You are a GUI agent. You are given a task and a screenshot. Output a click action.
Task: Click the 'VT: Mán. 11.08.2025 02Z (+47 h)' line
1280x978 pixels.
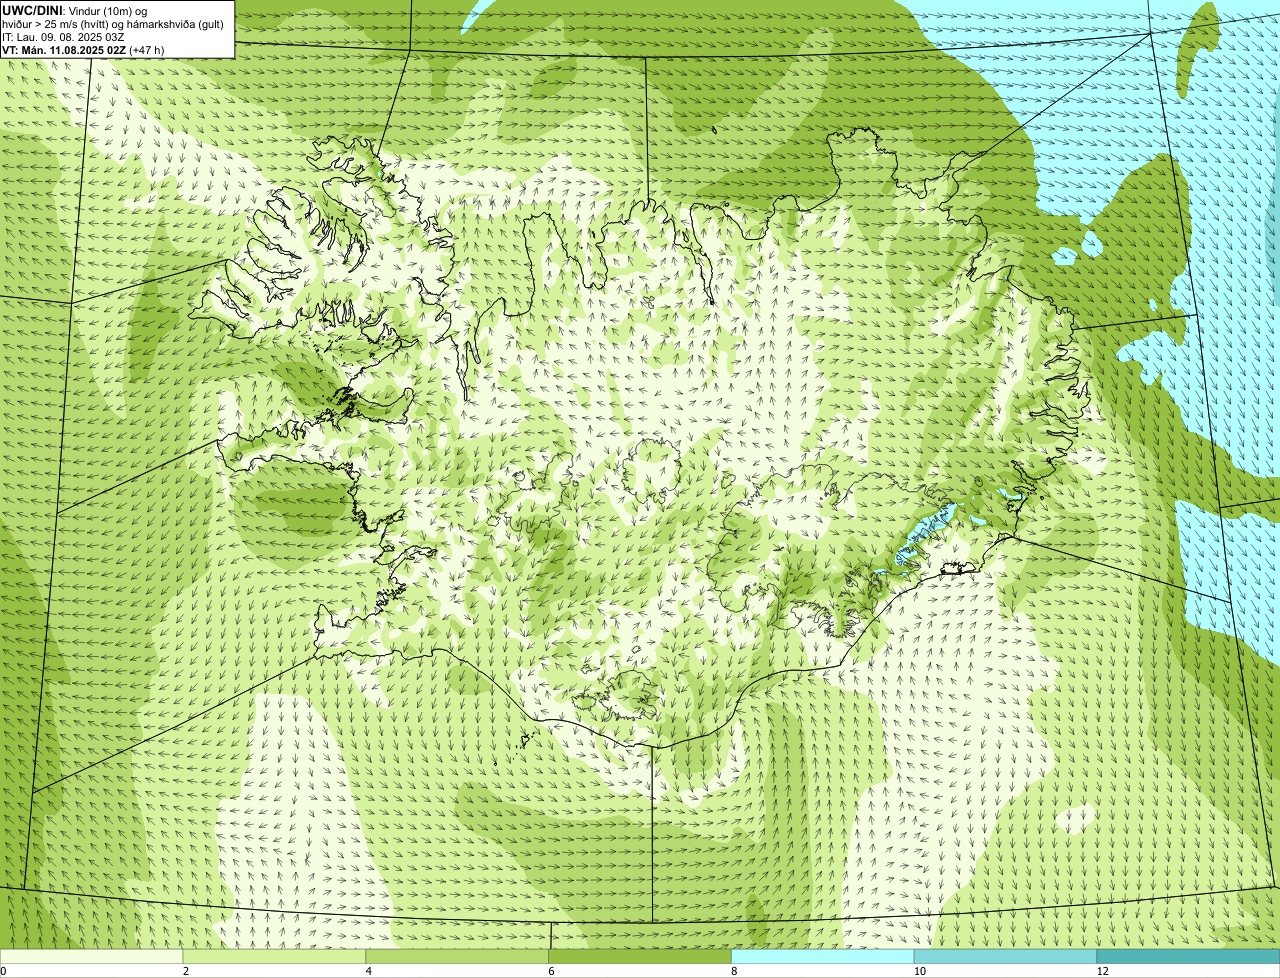pos(83,50)
